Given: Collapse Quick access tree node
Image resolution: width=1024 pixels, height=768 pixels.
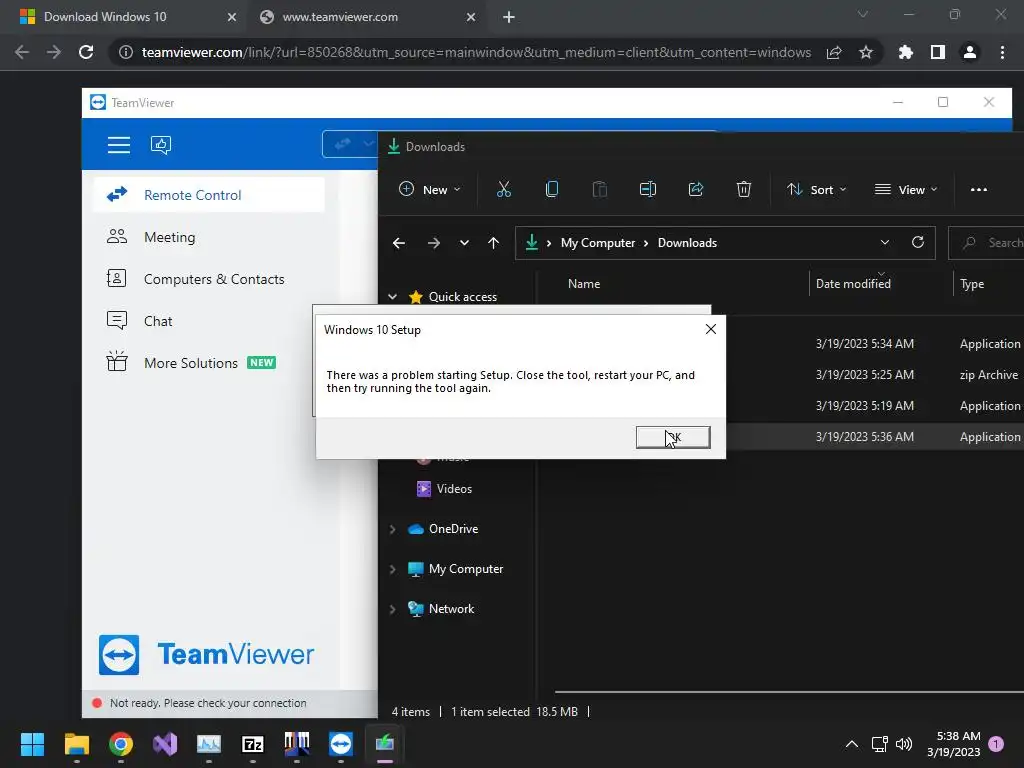Looking at the screenshot, I should pyautogui.click(x=392, y=296).
